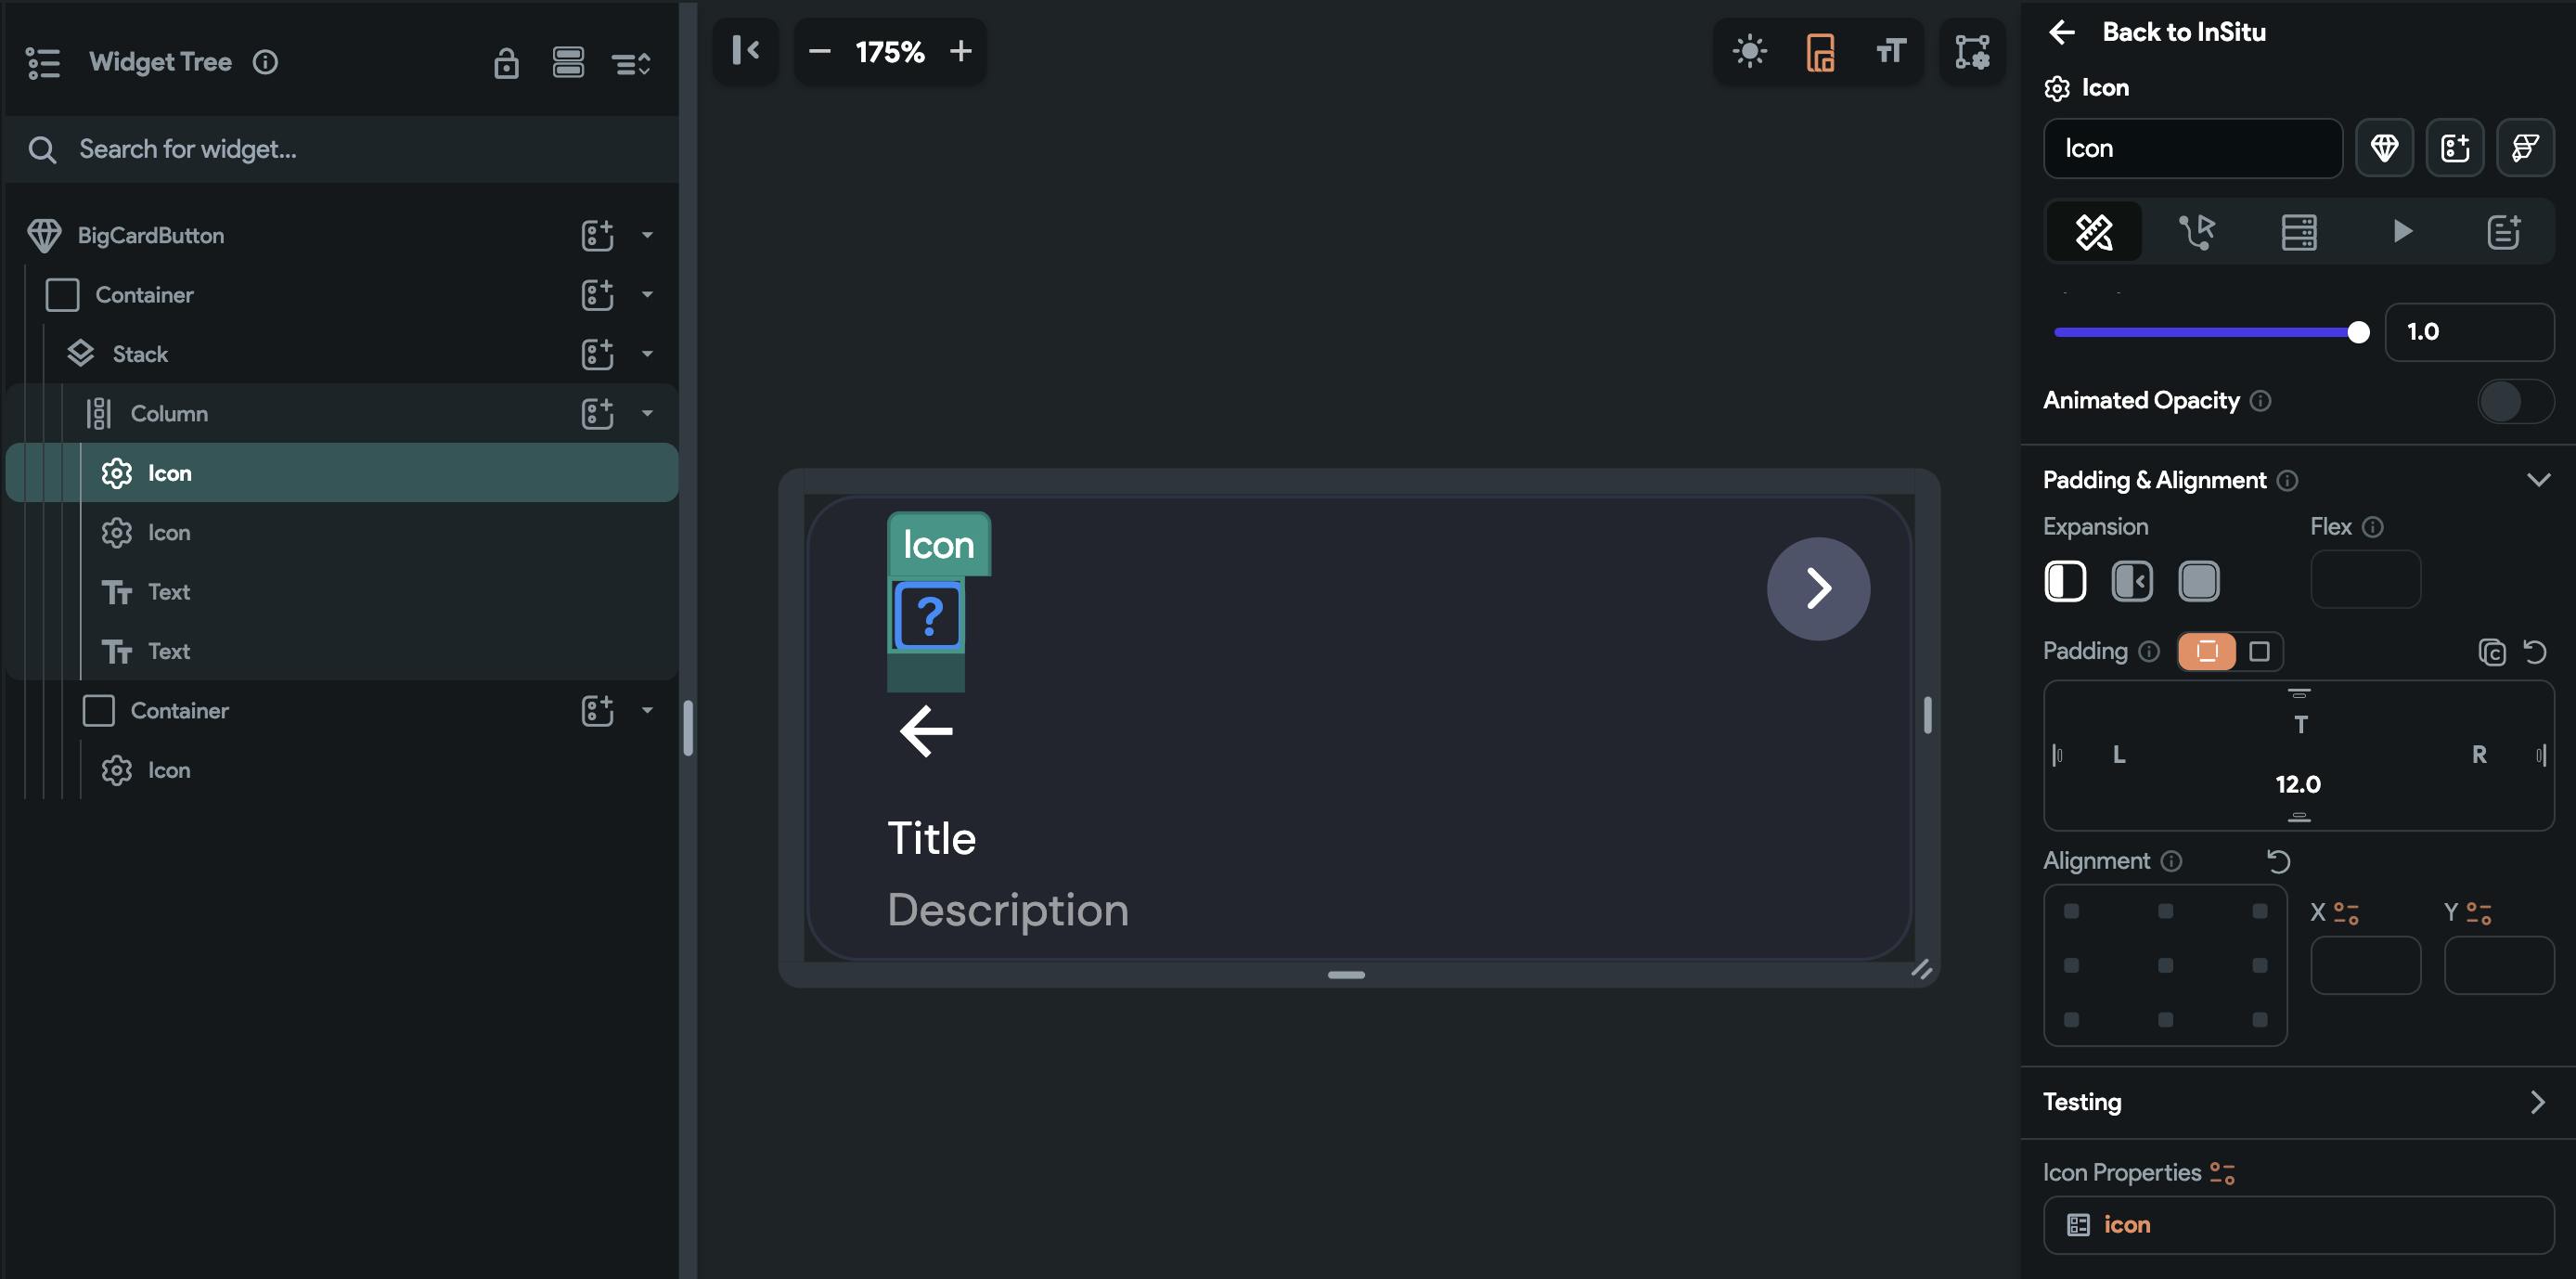
Task: Open the backend query tab
Action: click(x=2299, y=232)
